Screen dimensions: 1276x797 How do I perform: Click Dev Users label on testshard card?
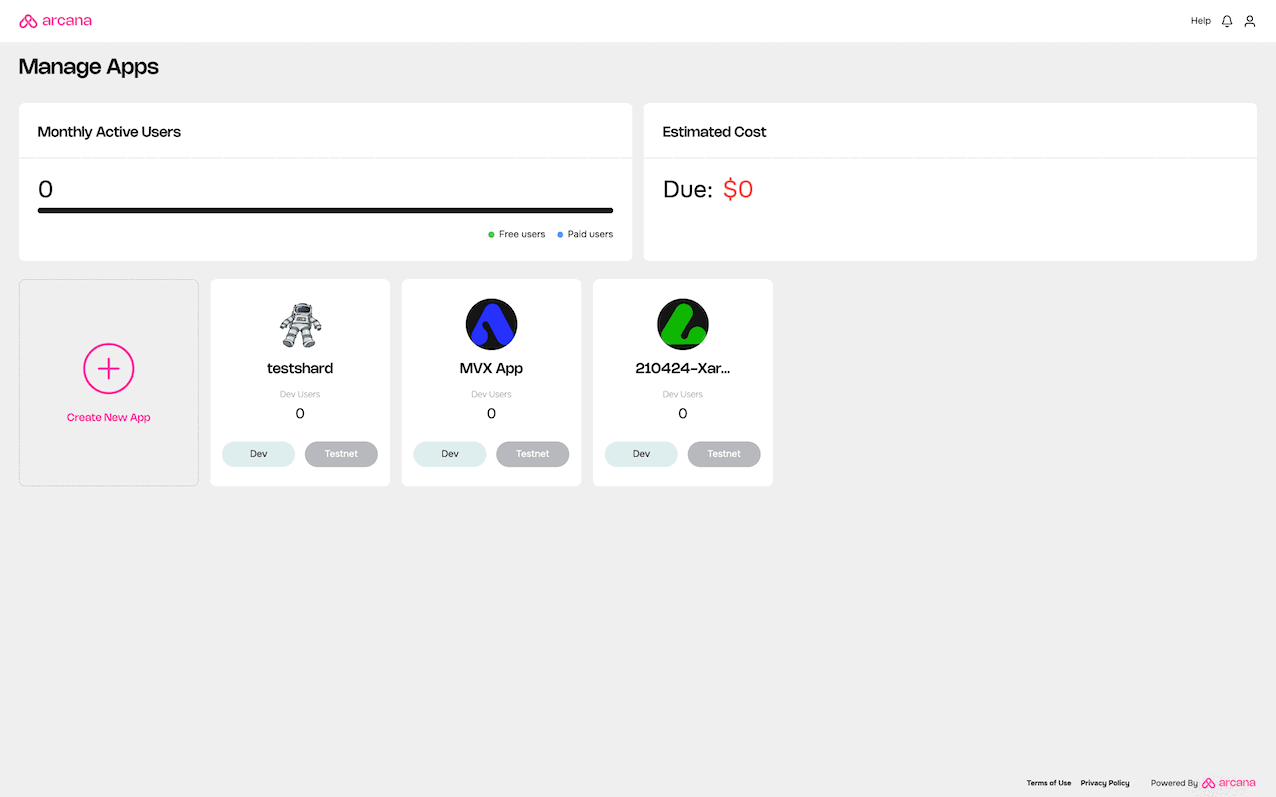pyautogui.click(x=300, y=394)
